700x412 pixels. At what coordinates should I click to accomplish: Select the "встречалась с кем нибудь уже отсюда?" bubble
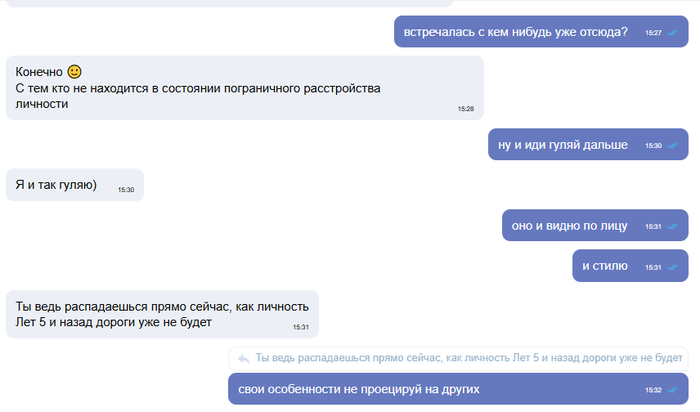(516, 32)
